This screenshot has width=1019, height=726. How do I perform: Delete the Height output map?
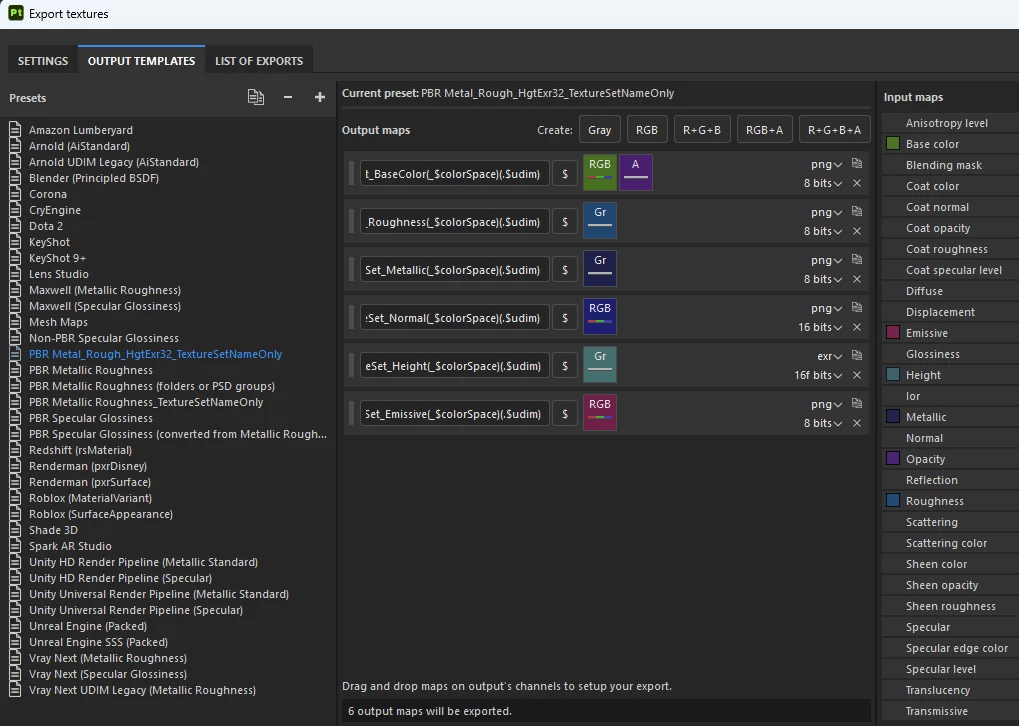[857, 376]
